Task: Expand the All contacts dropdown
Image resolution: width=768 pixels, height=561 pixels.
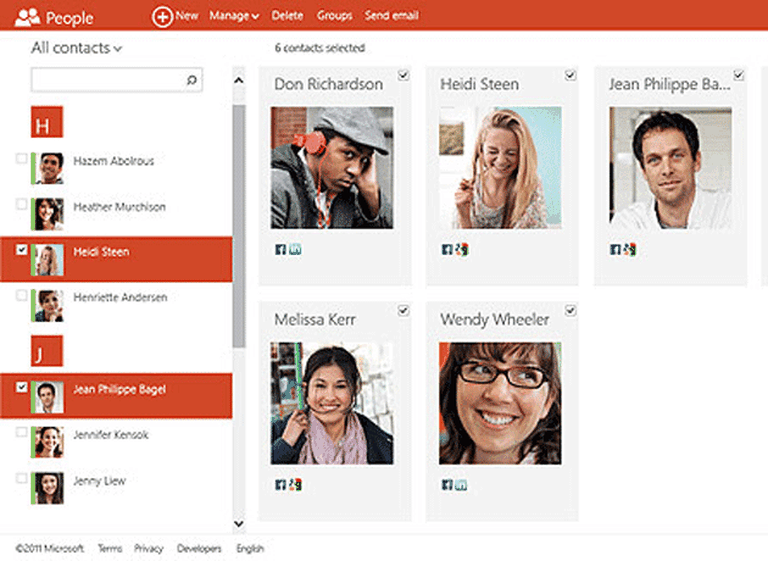Action: click(76, 48)
